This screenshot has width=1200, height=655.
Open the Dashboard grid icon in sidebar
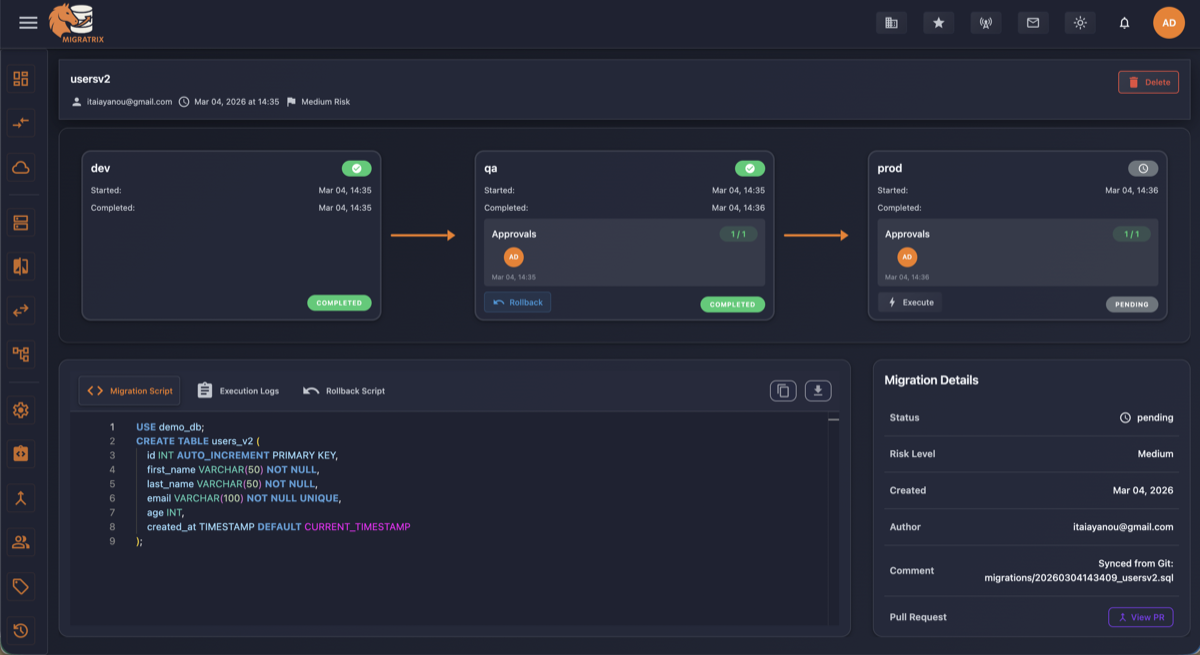(x=19, y=77)
